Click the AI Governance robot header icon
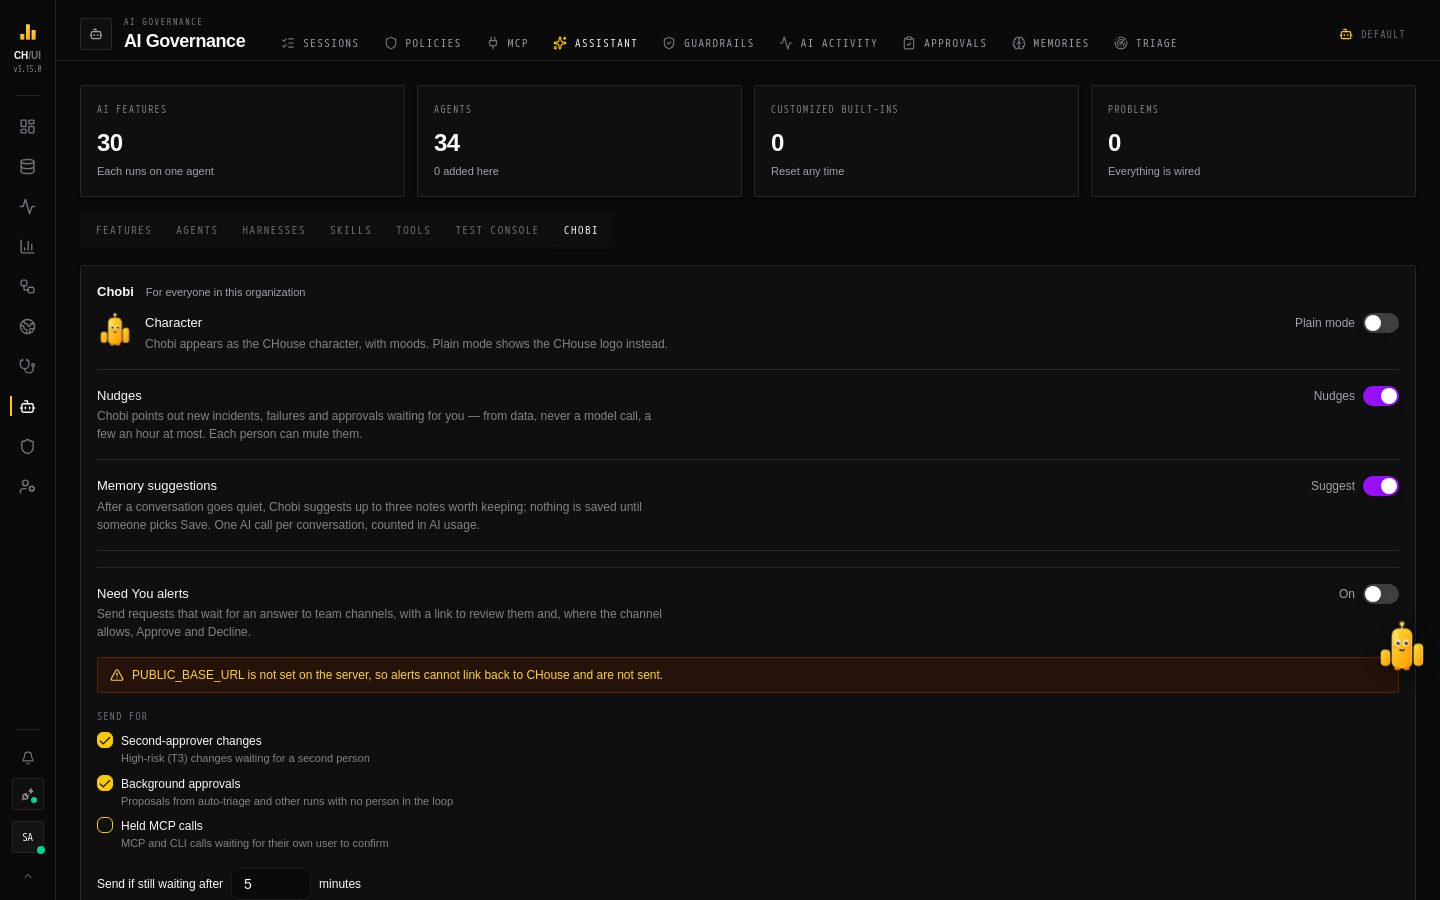The height and width of the screenshot is (900, 1440). click(x=96, y=34)
